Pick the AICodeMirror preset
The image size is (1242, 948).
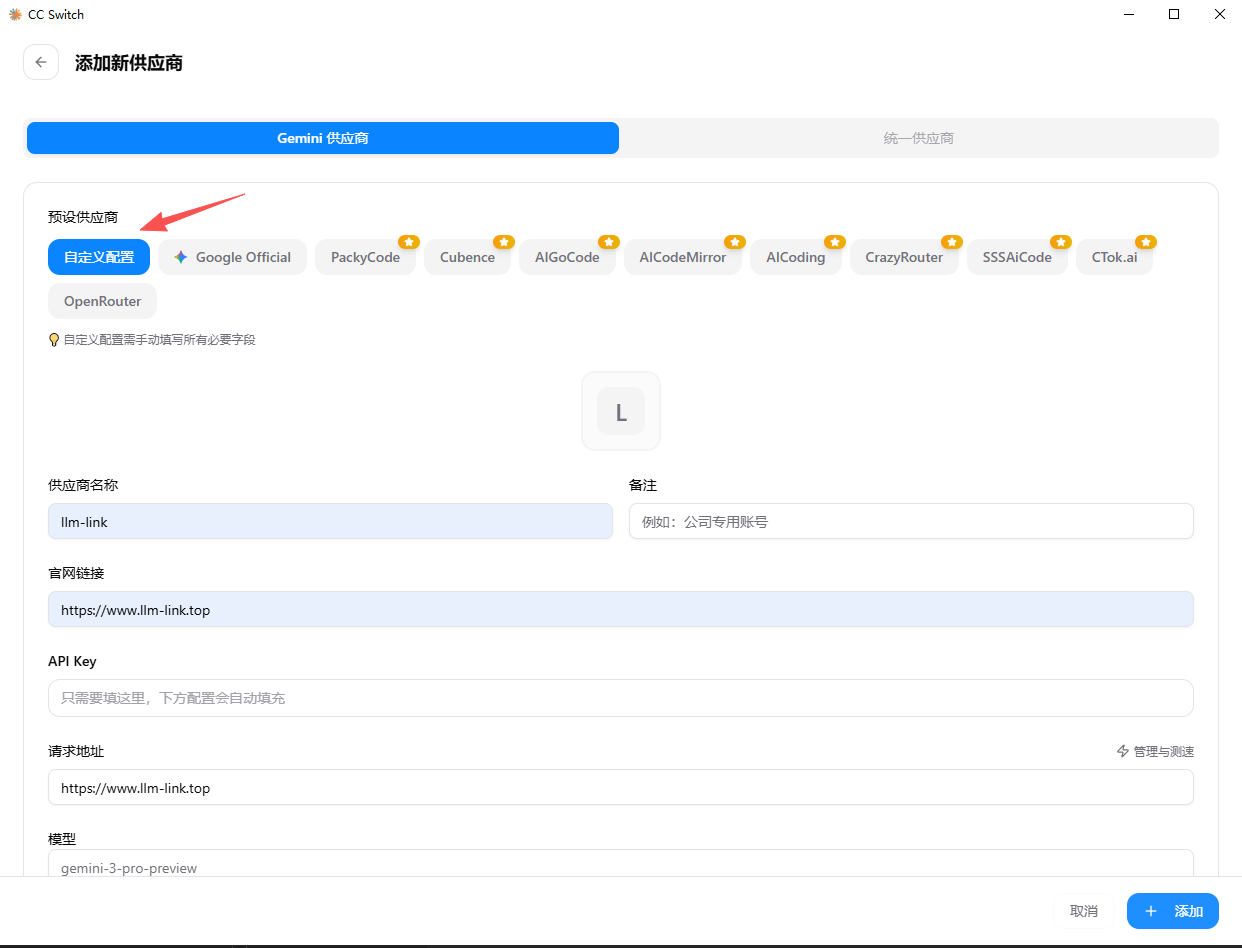point(683,257)
